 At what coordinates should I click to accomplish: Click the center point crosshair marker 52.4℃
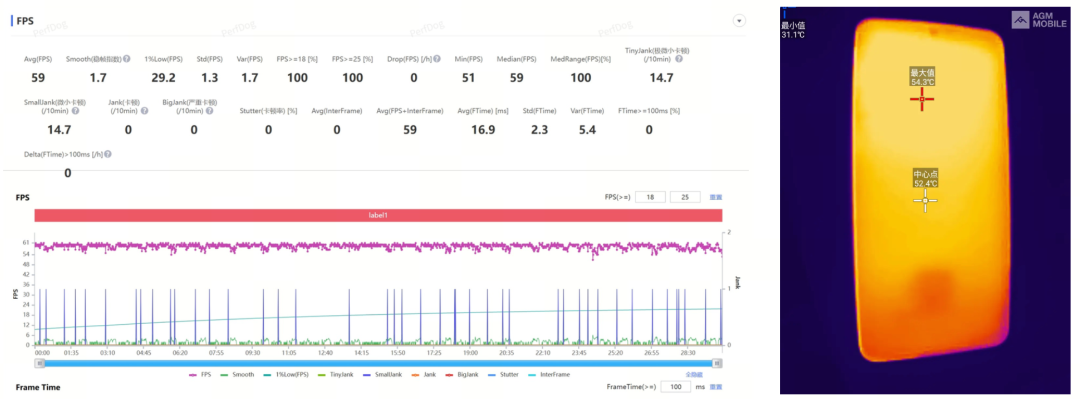pyautogui.click(x=925, y=201)
